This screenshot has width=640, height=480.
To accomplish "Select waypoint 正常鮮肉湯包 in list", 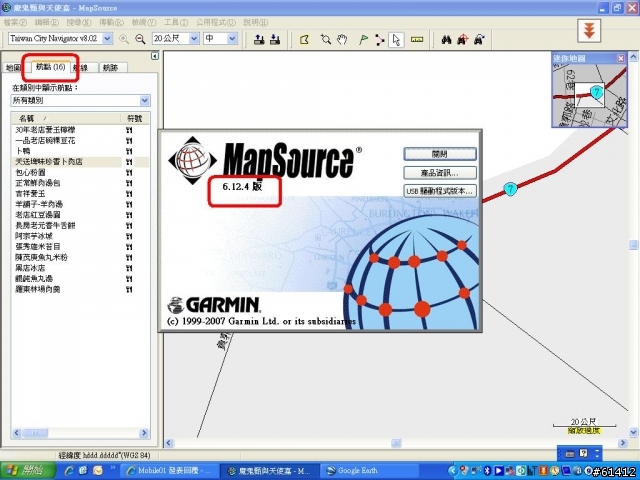I will pos(38,183).
